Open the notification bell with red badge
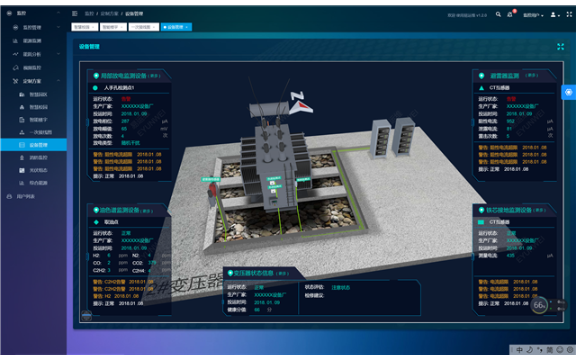The height and width of the screenshot is (360, 576). click(x=510, y=14)
